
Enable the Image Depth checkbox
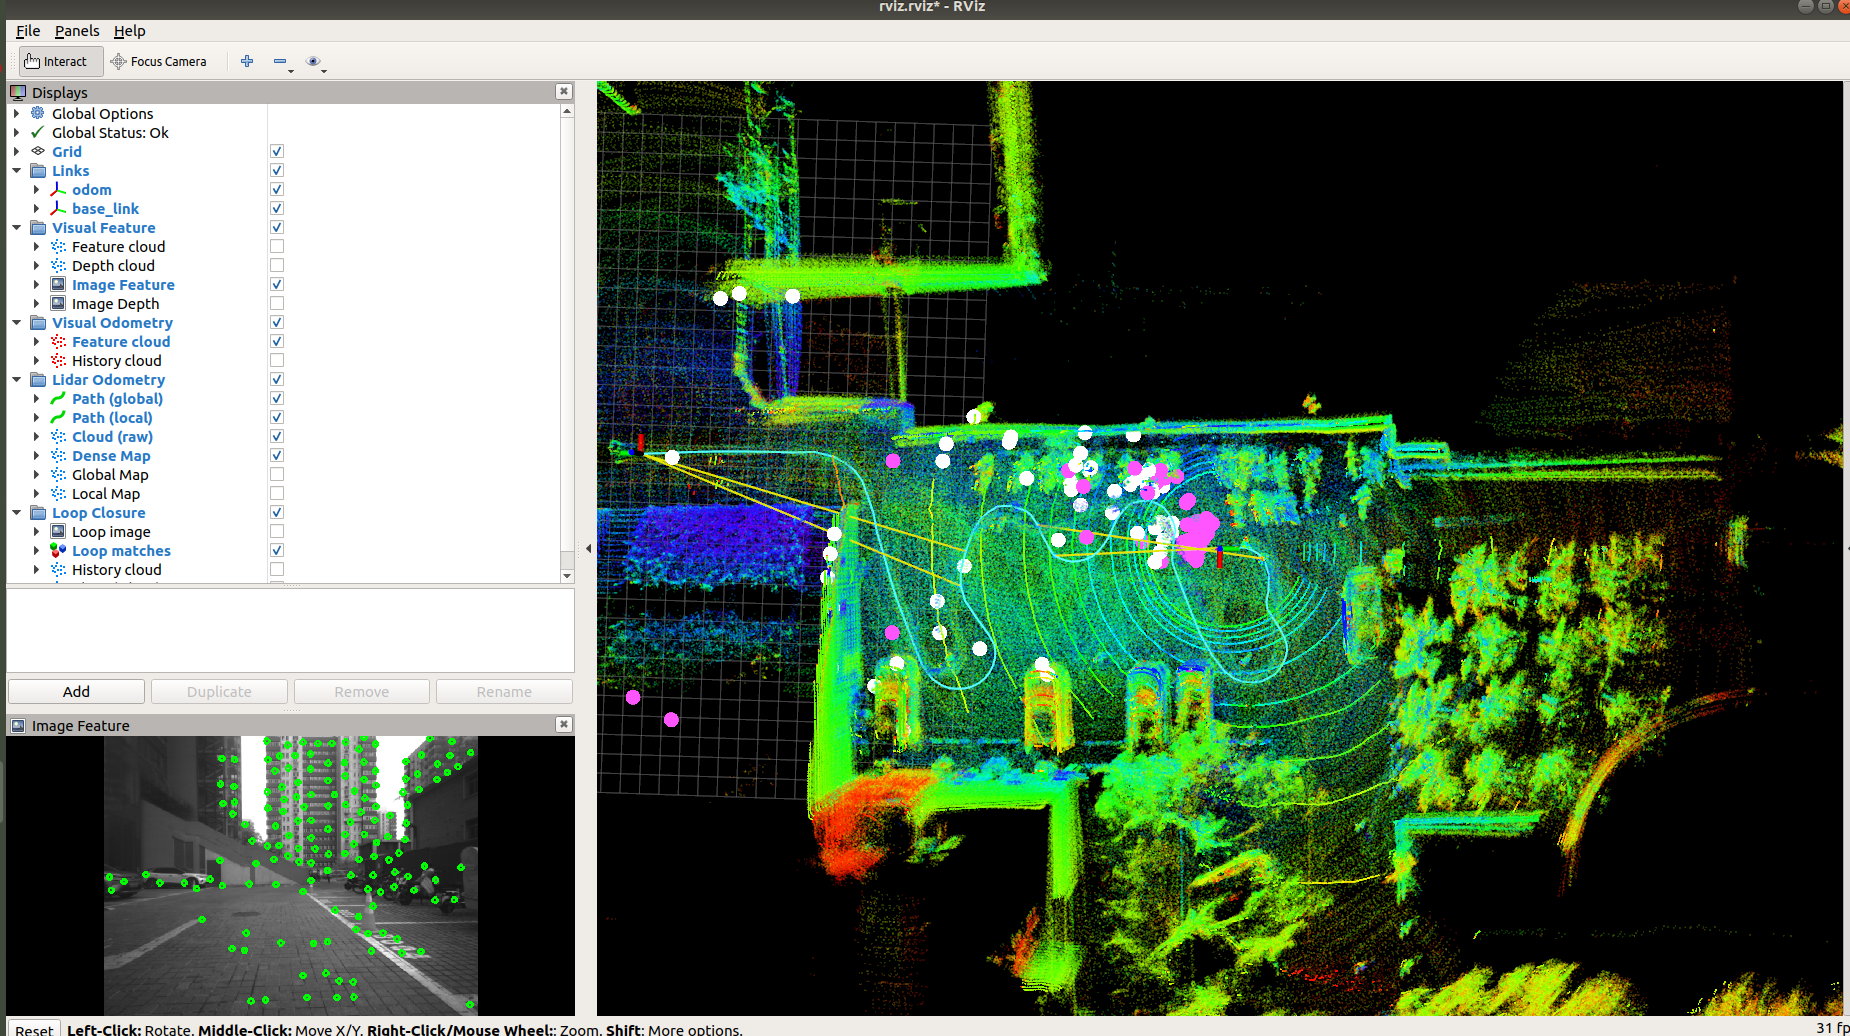(x=277, y=303)
